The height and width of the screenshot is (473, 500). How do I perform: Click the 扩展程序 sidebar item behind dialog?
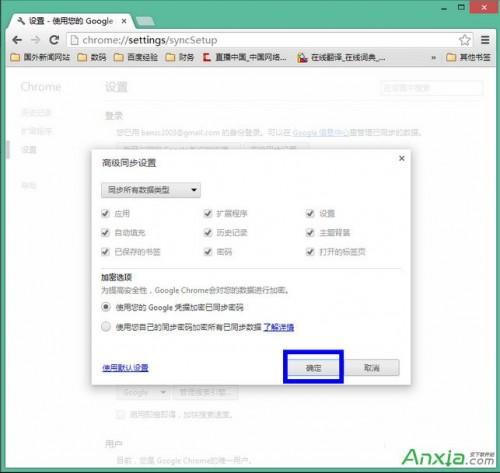[36, 131]
